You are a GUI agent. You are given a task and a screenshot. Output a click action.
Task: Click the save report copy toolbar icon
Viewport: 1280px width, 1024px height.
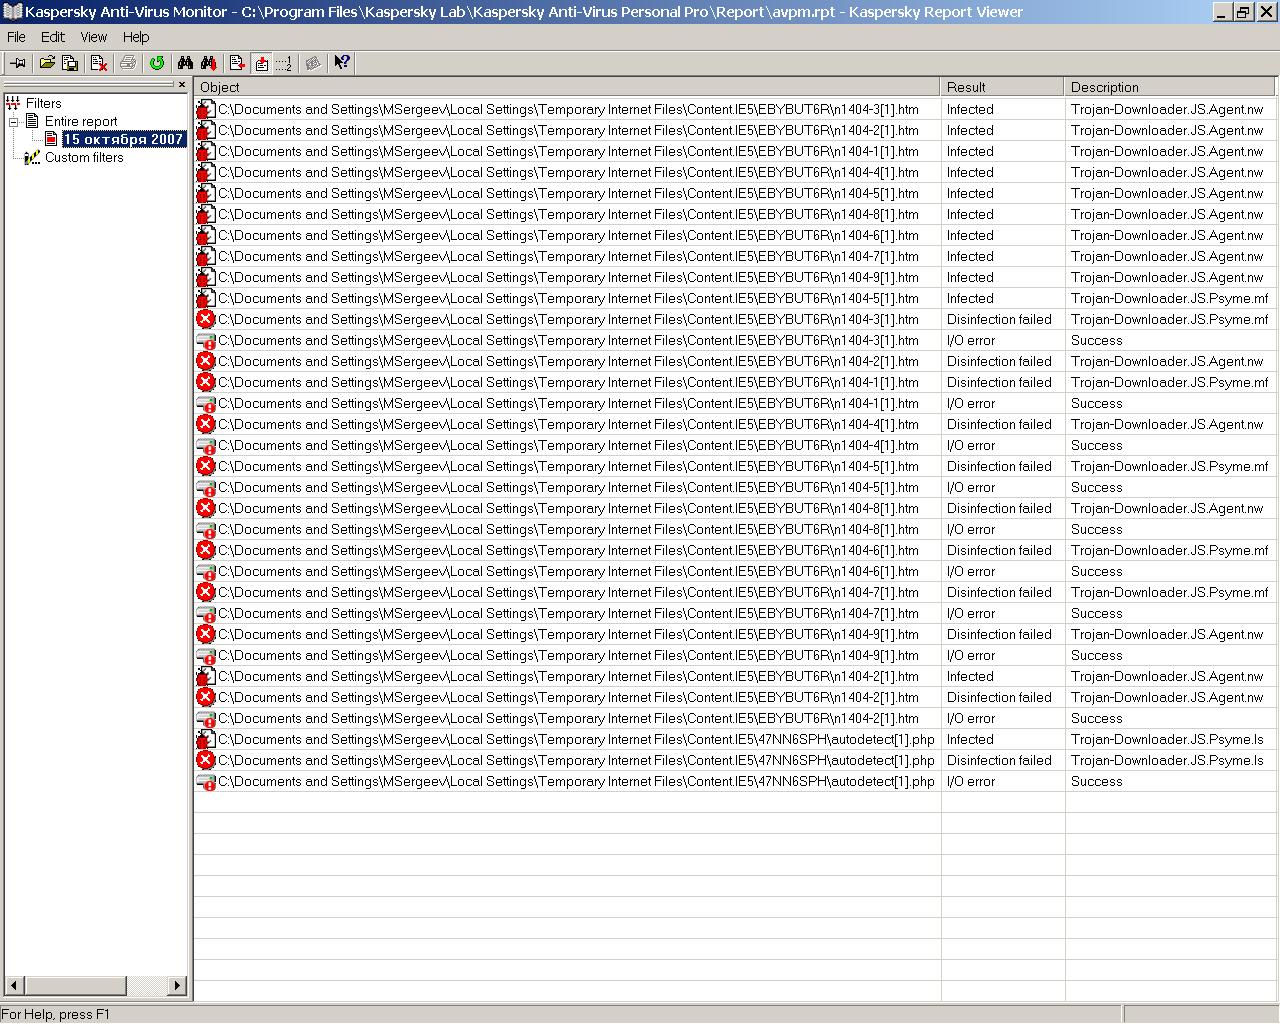click(70, 63)
